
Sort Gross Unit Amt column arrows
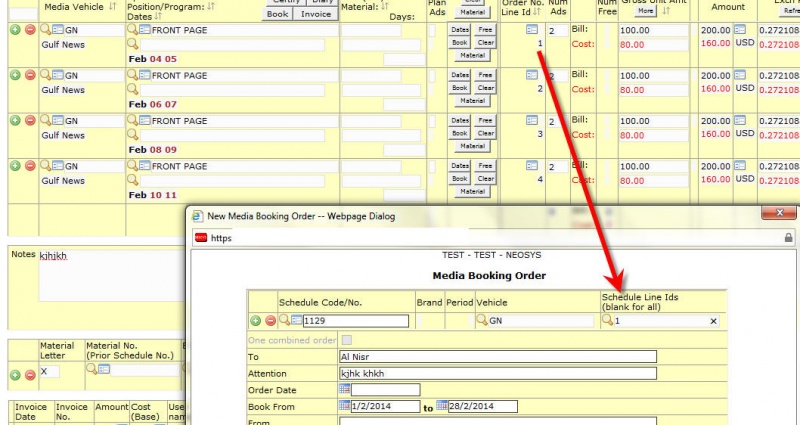click(x=665, y=11)
